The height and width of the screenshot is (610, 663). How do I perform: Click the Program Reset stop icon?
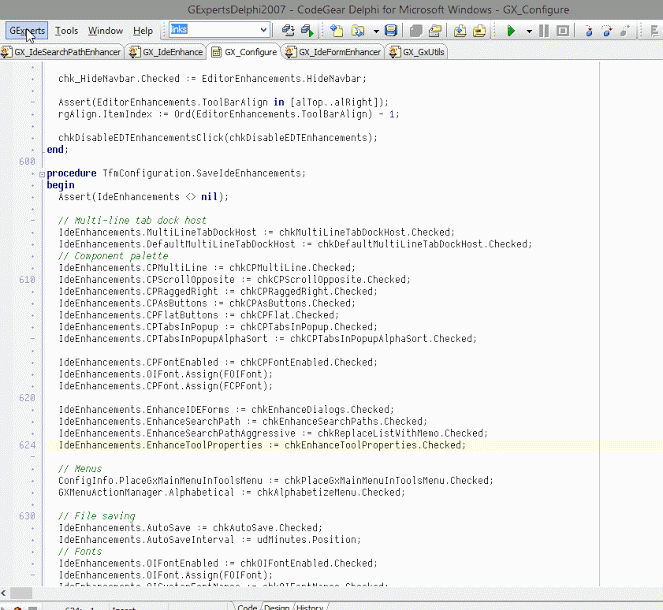(x=562, y=31)
